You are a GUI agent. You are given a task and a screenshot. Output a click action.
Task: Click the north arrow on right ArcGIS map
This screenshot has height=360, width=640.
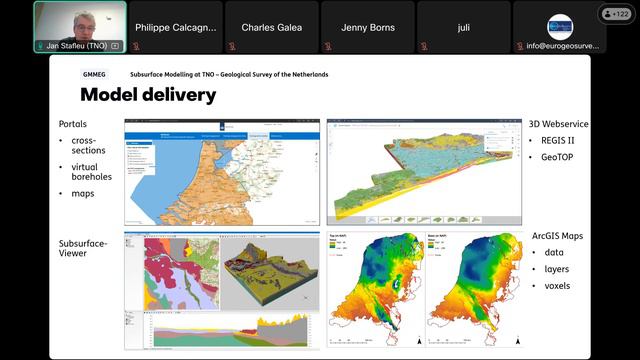pos(518,340)
